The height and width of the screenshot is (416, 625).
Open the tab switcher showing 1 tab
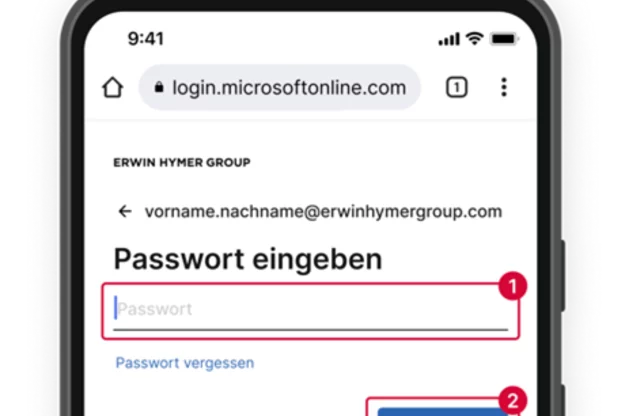click(x=456, y=87)
